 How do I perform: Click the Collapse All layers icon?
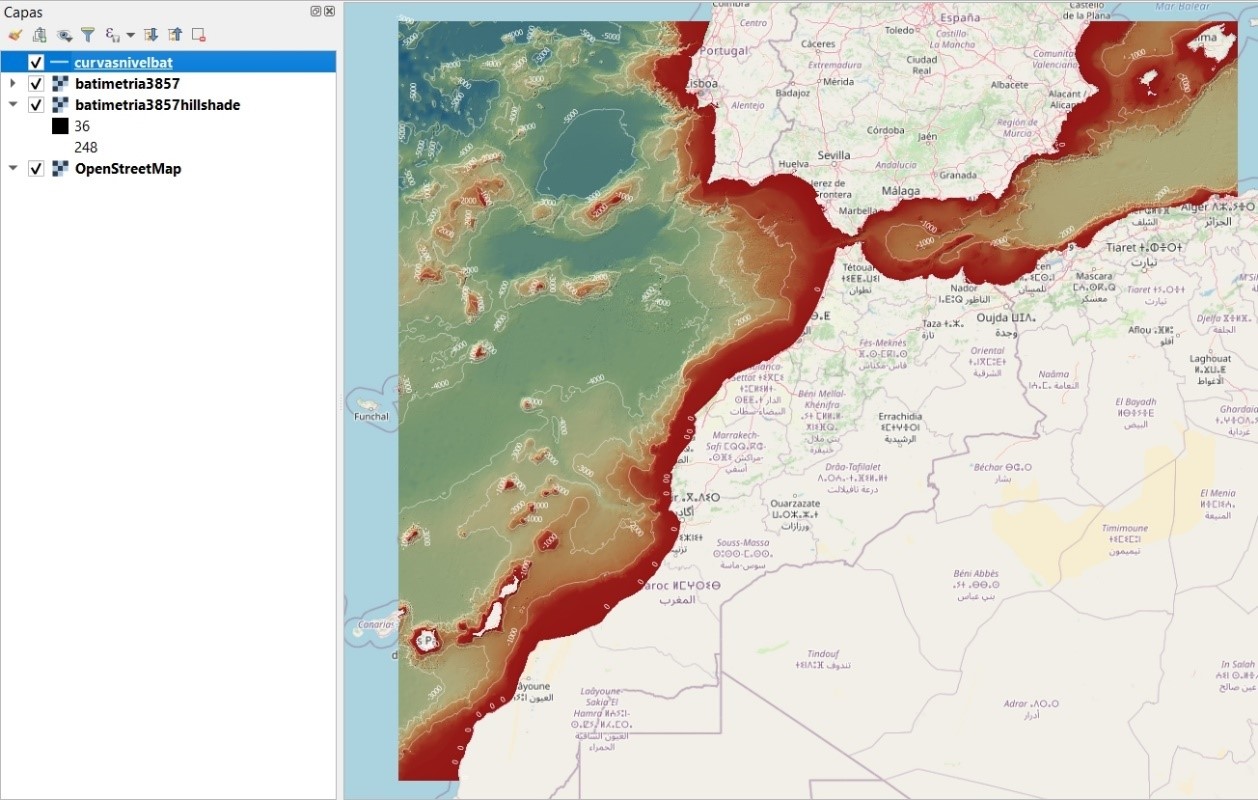(175, 35)
